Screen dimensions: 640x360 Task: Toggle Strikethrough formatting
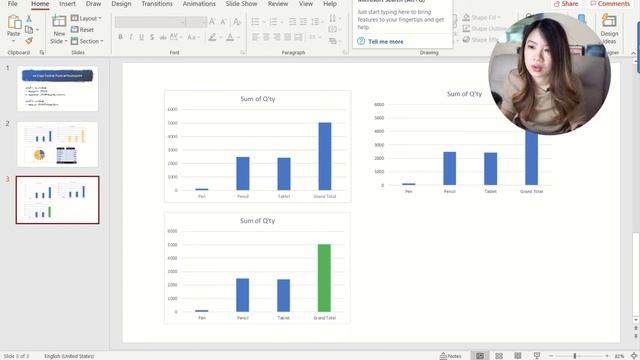pyautogui.click(x=162, y=37)
